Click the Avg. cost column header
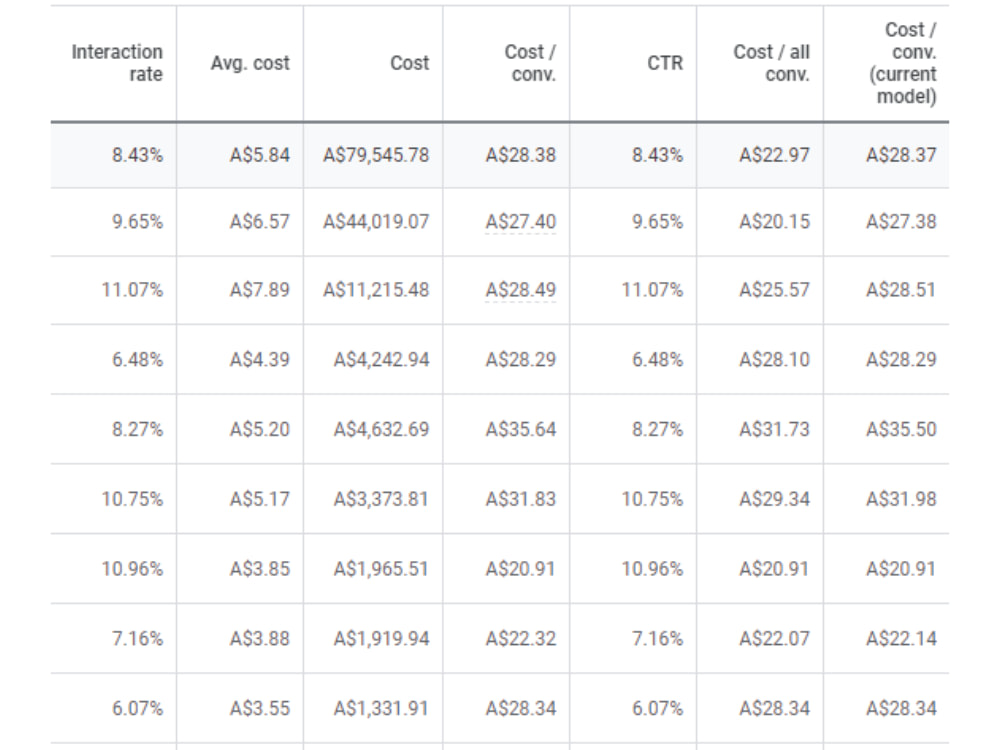The height and width of the screenshot is (750, 1000). click(x=250, y=63)
